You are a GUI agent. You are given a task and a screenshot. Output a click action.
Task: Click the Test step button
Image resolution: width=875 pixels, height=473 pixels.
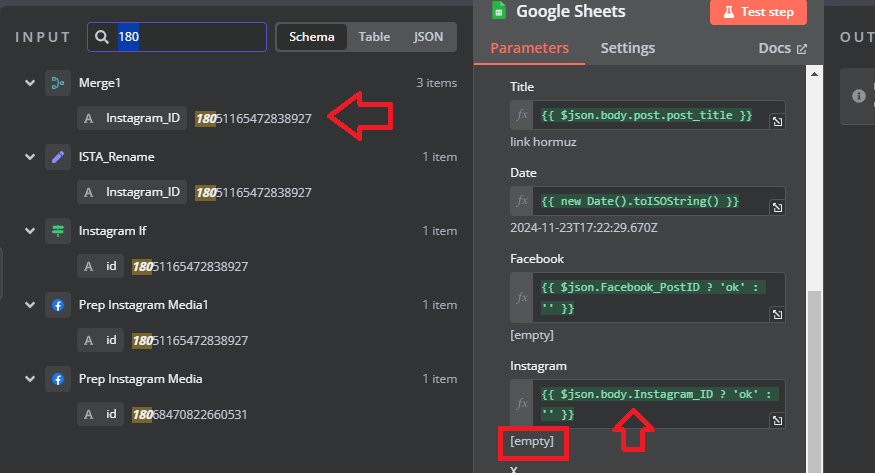(x=758, y=12)
